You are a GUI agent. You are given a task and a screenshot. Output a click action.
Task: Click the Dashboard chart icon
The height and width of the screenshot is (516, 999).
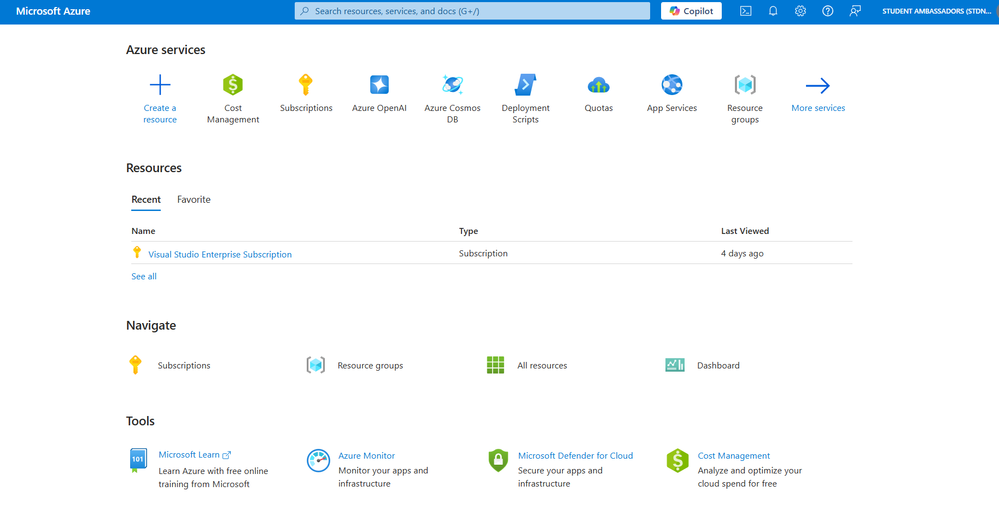pos(675,365)
